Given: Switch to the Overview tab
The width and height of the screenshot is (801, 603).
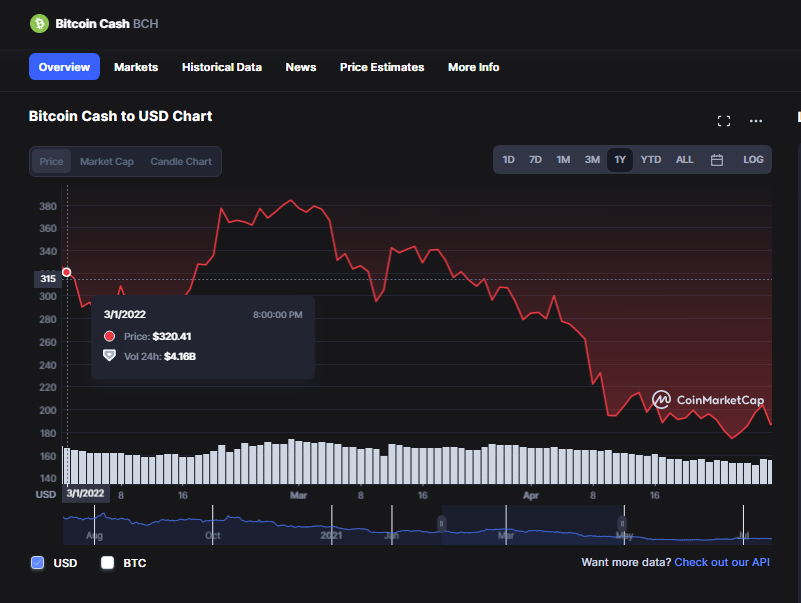Looking at the screenshot, I should (64, 67).
